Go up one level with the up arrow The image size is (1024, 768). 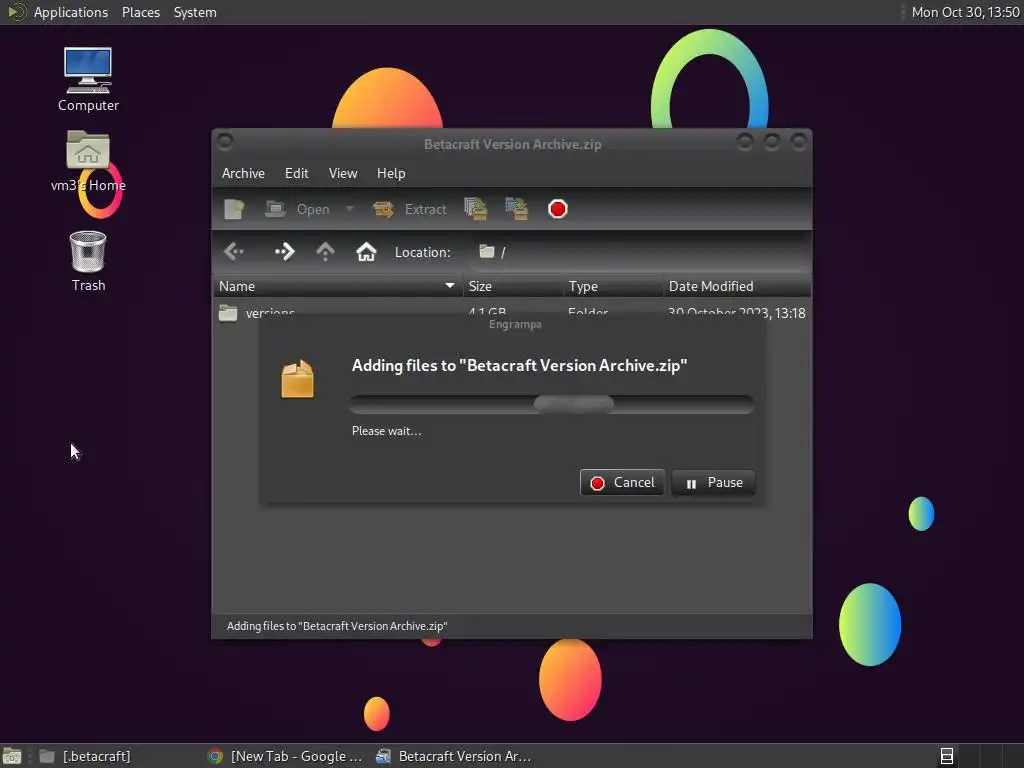click(325, 251)
